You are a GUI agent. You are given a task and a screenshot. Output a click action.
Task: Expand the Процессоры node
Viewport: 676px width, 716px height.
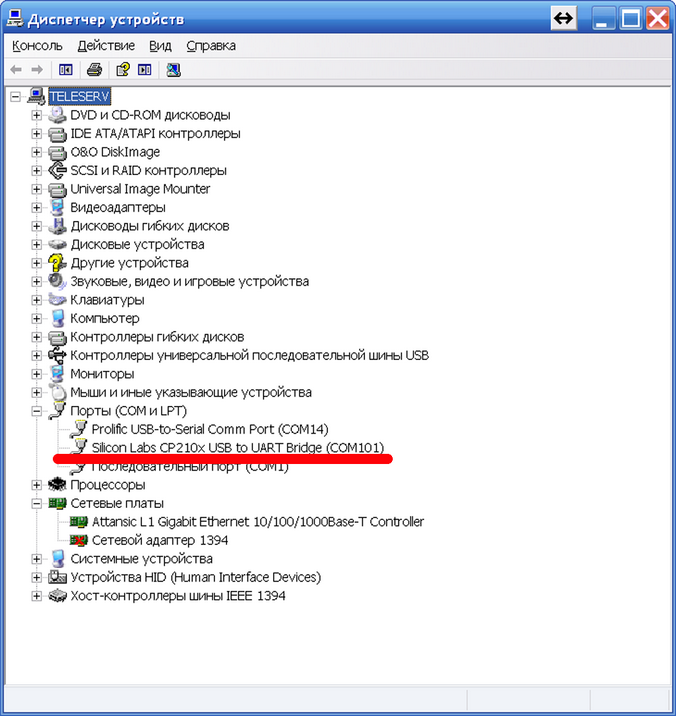coord(37,485)
